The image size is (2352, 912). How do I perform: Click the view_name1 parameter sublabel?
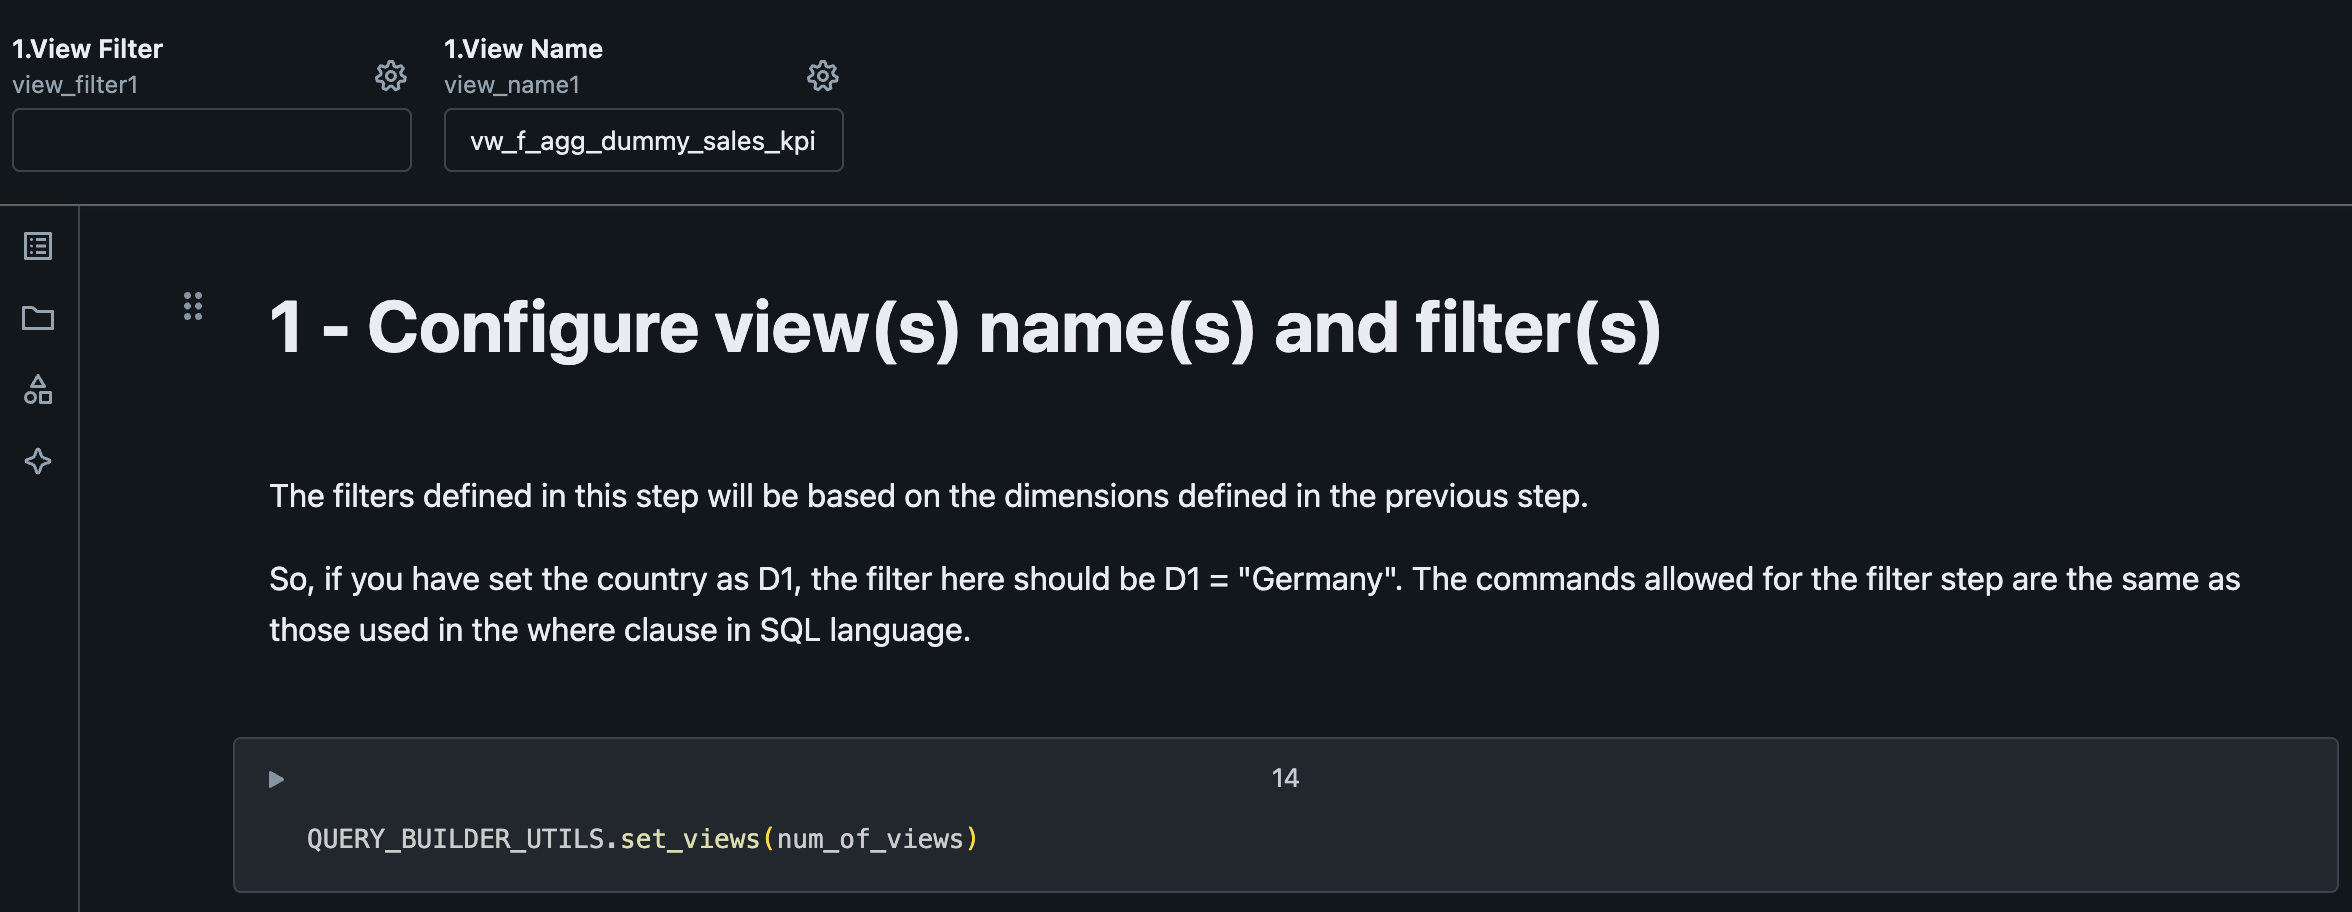[x=512, y=85]
